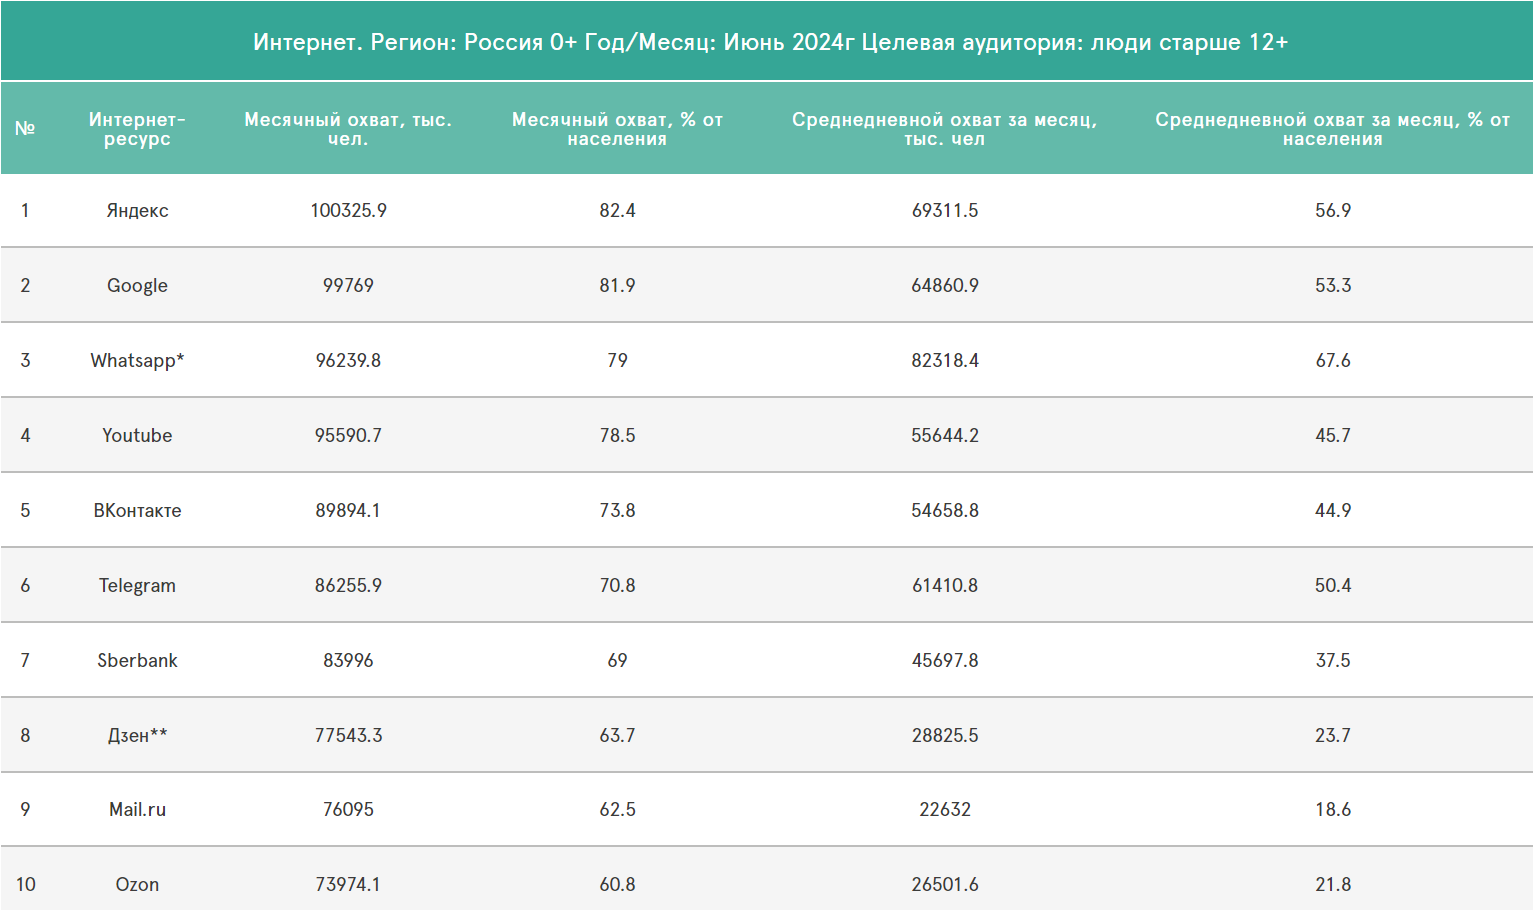Click the percentage '69' in Sberbank row
Viewport: 1533px width, 910px height.
point(617,660)
